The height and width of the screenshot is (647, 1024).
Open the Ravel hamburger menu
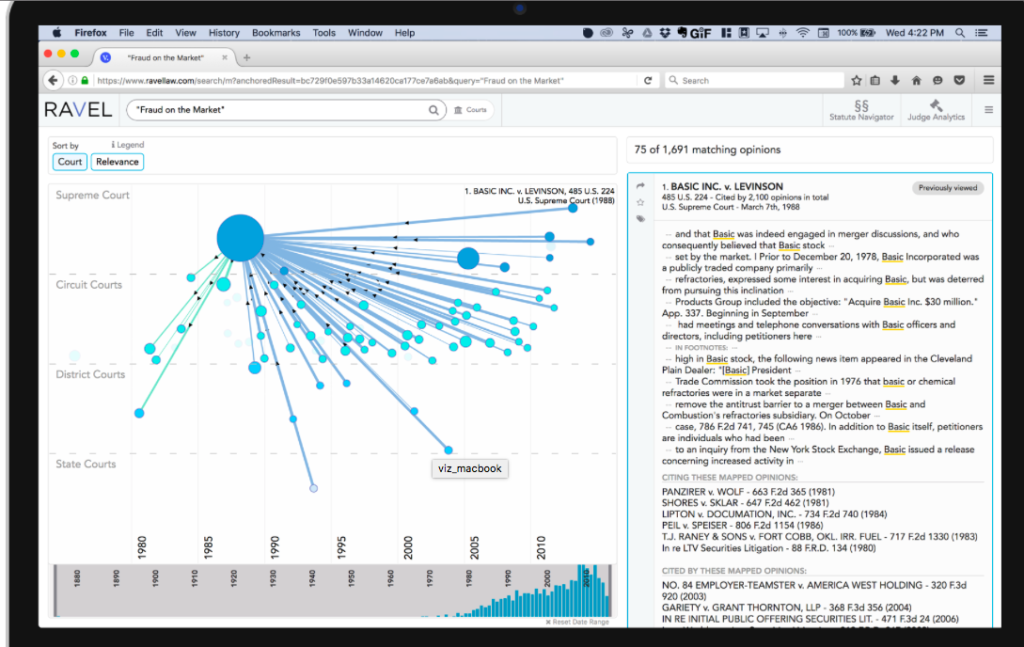tap(990, 110)
